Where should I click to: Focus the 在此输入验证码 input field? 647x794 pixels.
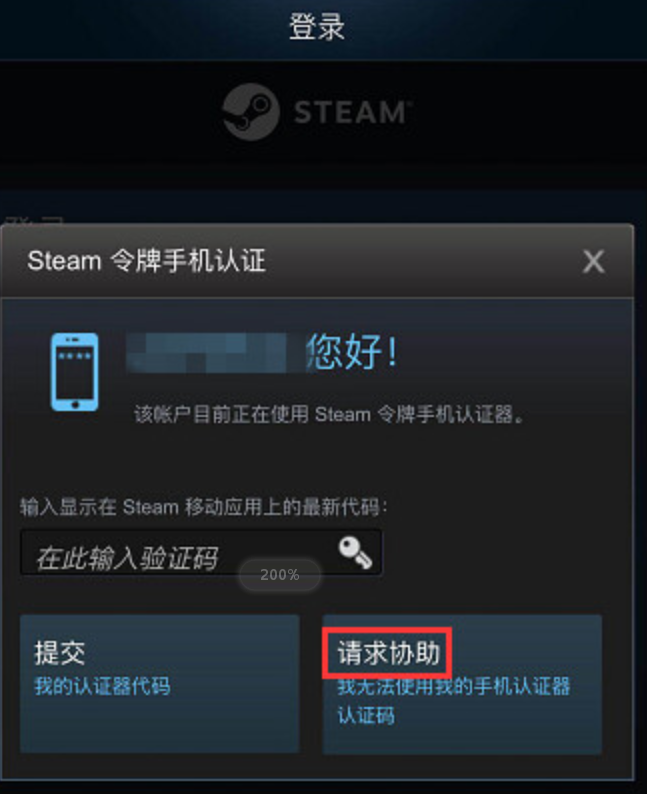[201, 552]
